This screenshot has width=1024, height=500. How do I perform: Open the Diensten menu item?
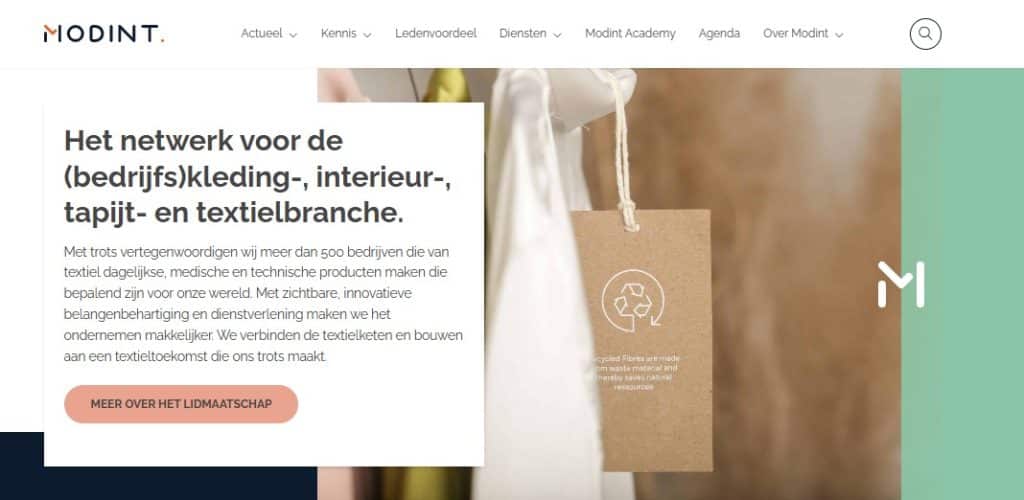coord(522,33)
